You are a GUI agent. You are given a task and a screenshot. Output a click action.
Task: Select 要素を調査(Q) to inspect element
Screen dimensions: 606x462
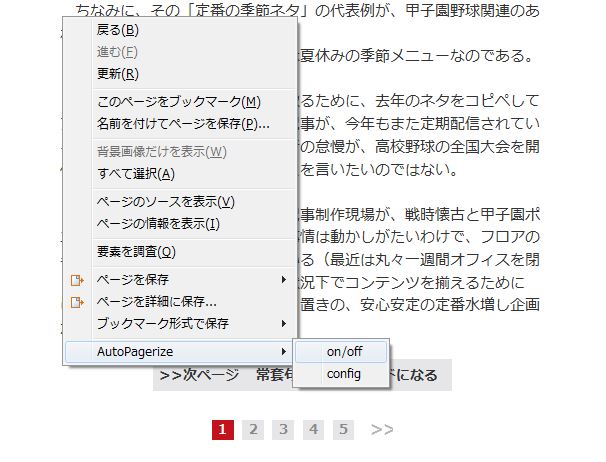coord(135,252)
